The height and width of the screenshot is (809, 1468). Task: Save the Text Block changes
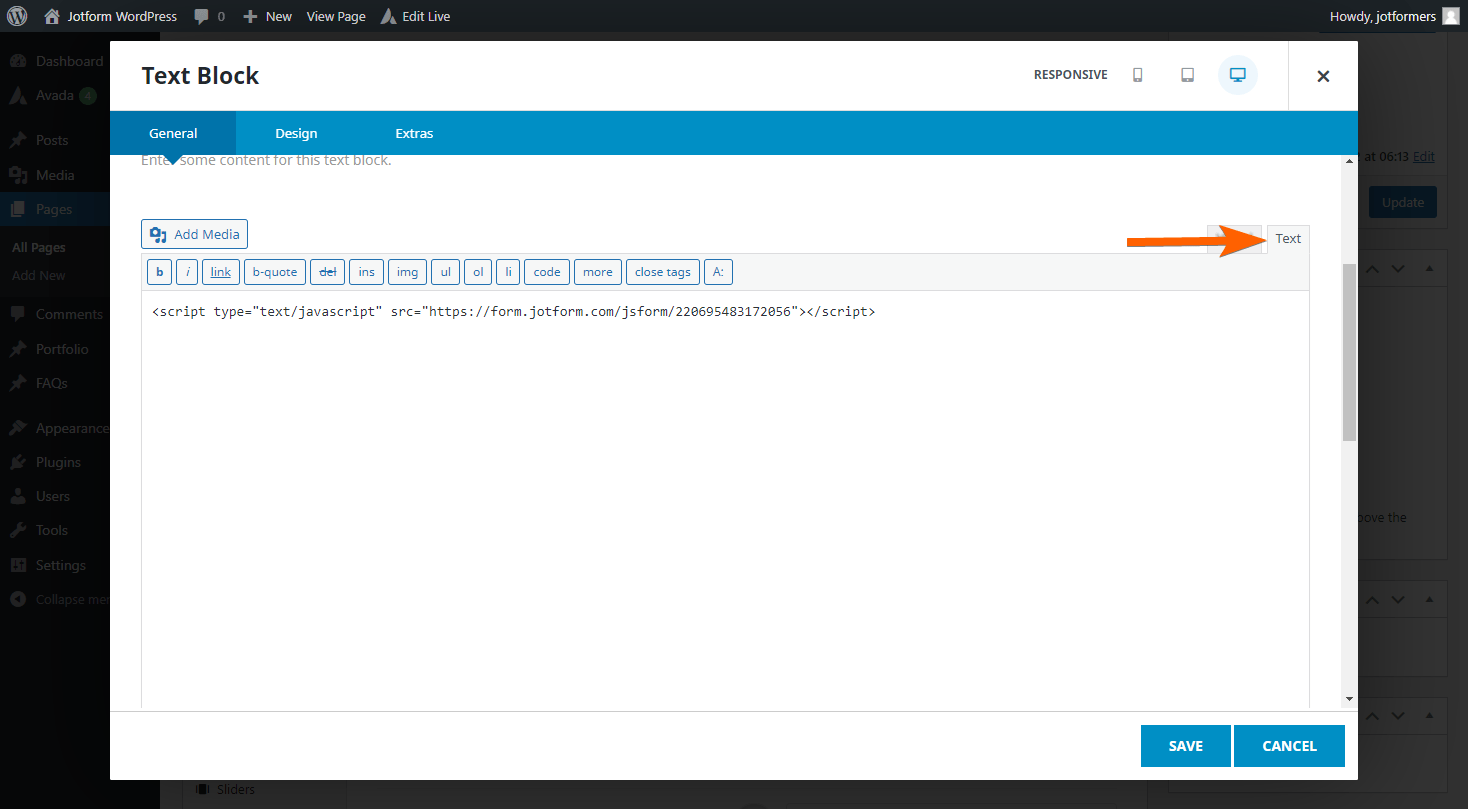pos(1186,746)
